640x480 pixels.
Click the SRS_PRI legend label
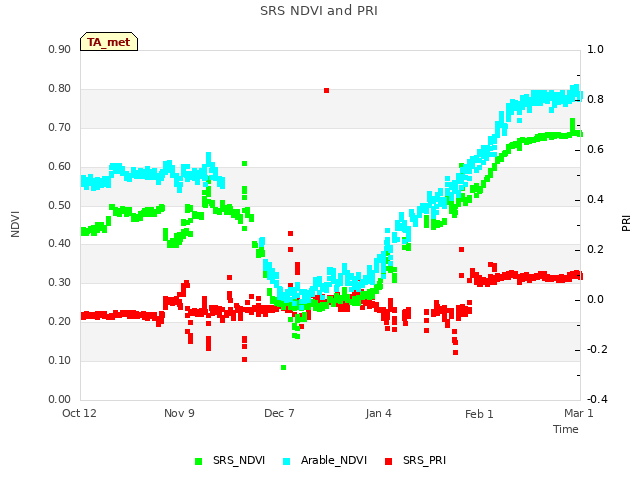[424, 460]
